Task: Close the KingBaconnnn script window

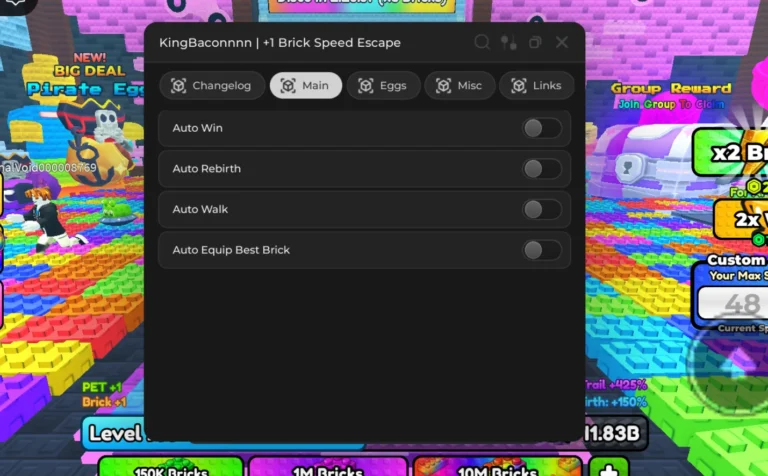Action: (562, 42)
